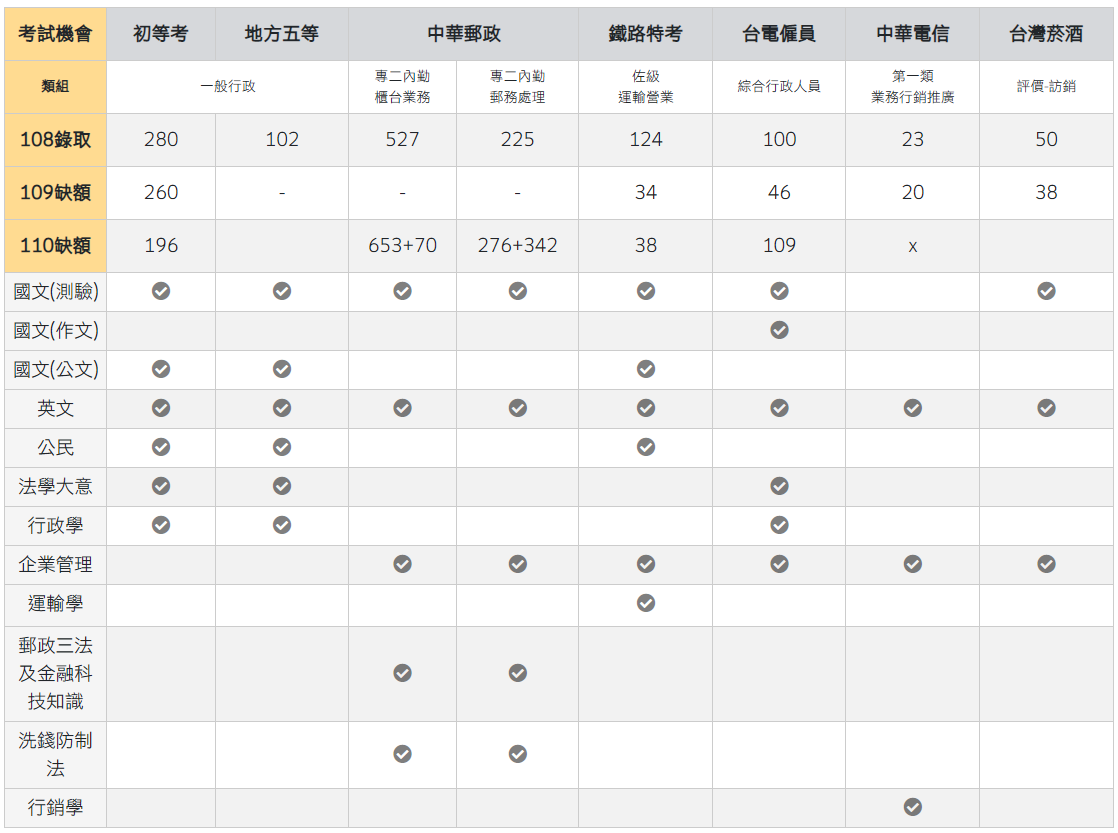Viewport: 1118px width, 833px height.
Task: Click the 法學大意 checkmark under 台電僱員
Action: pyautogui.click(x=779, y=486)
